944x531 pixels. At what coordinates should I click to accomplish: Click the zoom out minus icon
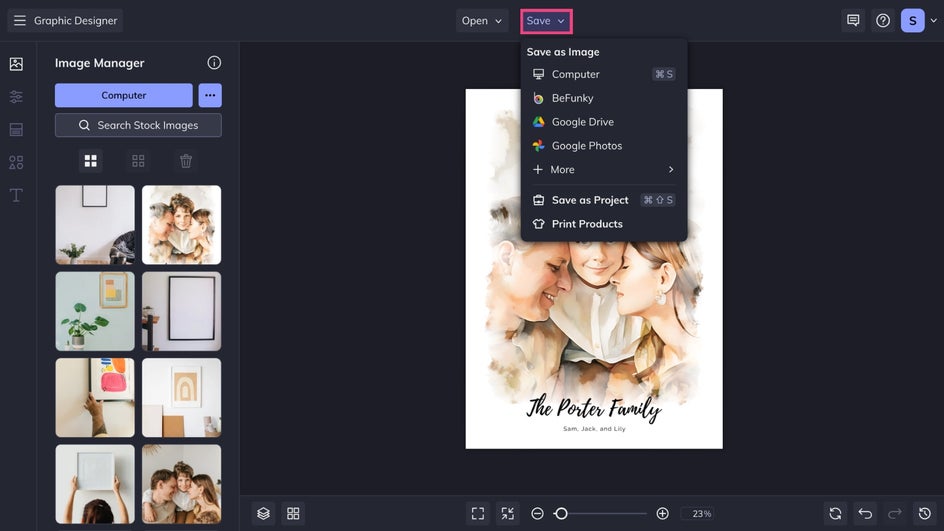pos(538,514)
